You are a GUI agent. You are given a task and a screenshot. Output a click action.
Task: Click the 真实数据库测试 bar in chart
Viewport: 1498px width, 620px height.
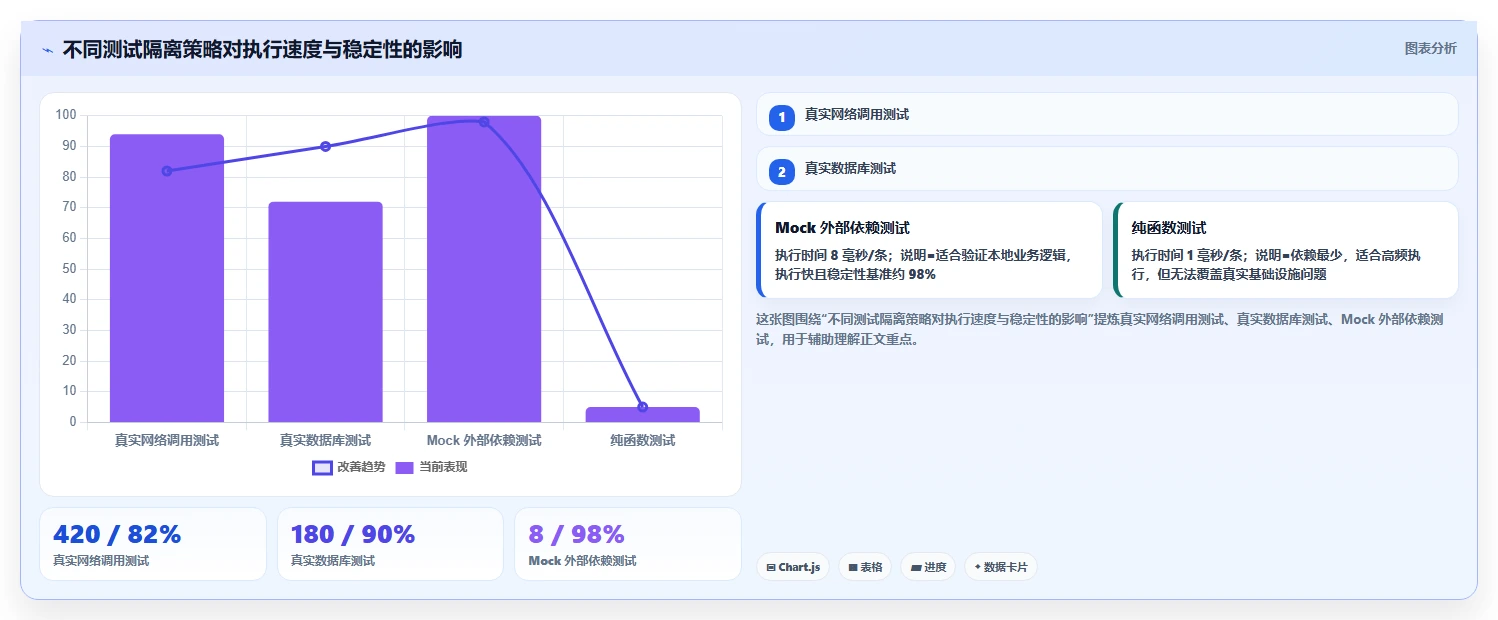[x=325, y=312]
